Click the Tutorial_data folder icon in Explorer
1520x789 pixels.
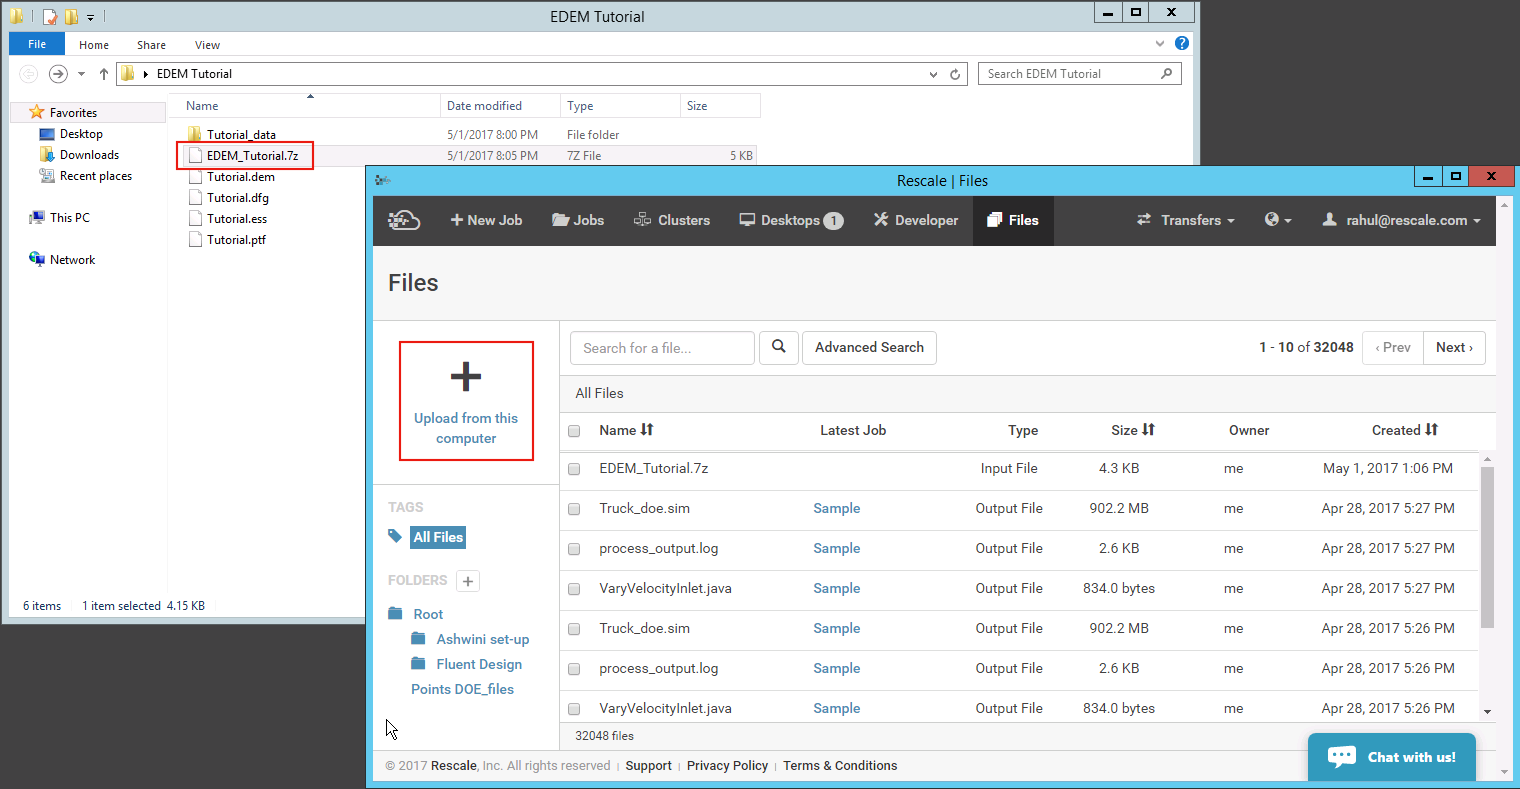[195, 134]
